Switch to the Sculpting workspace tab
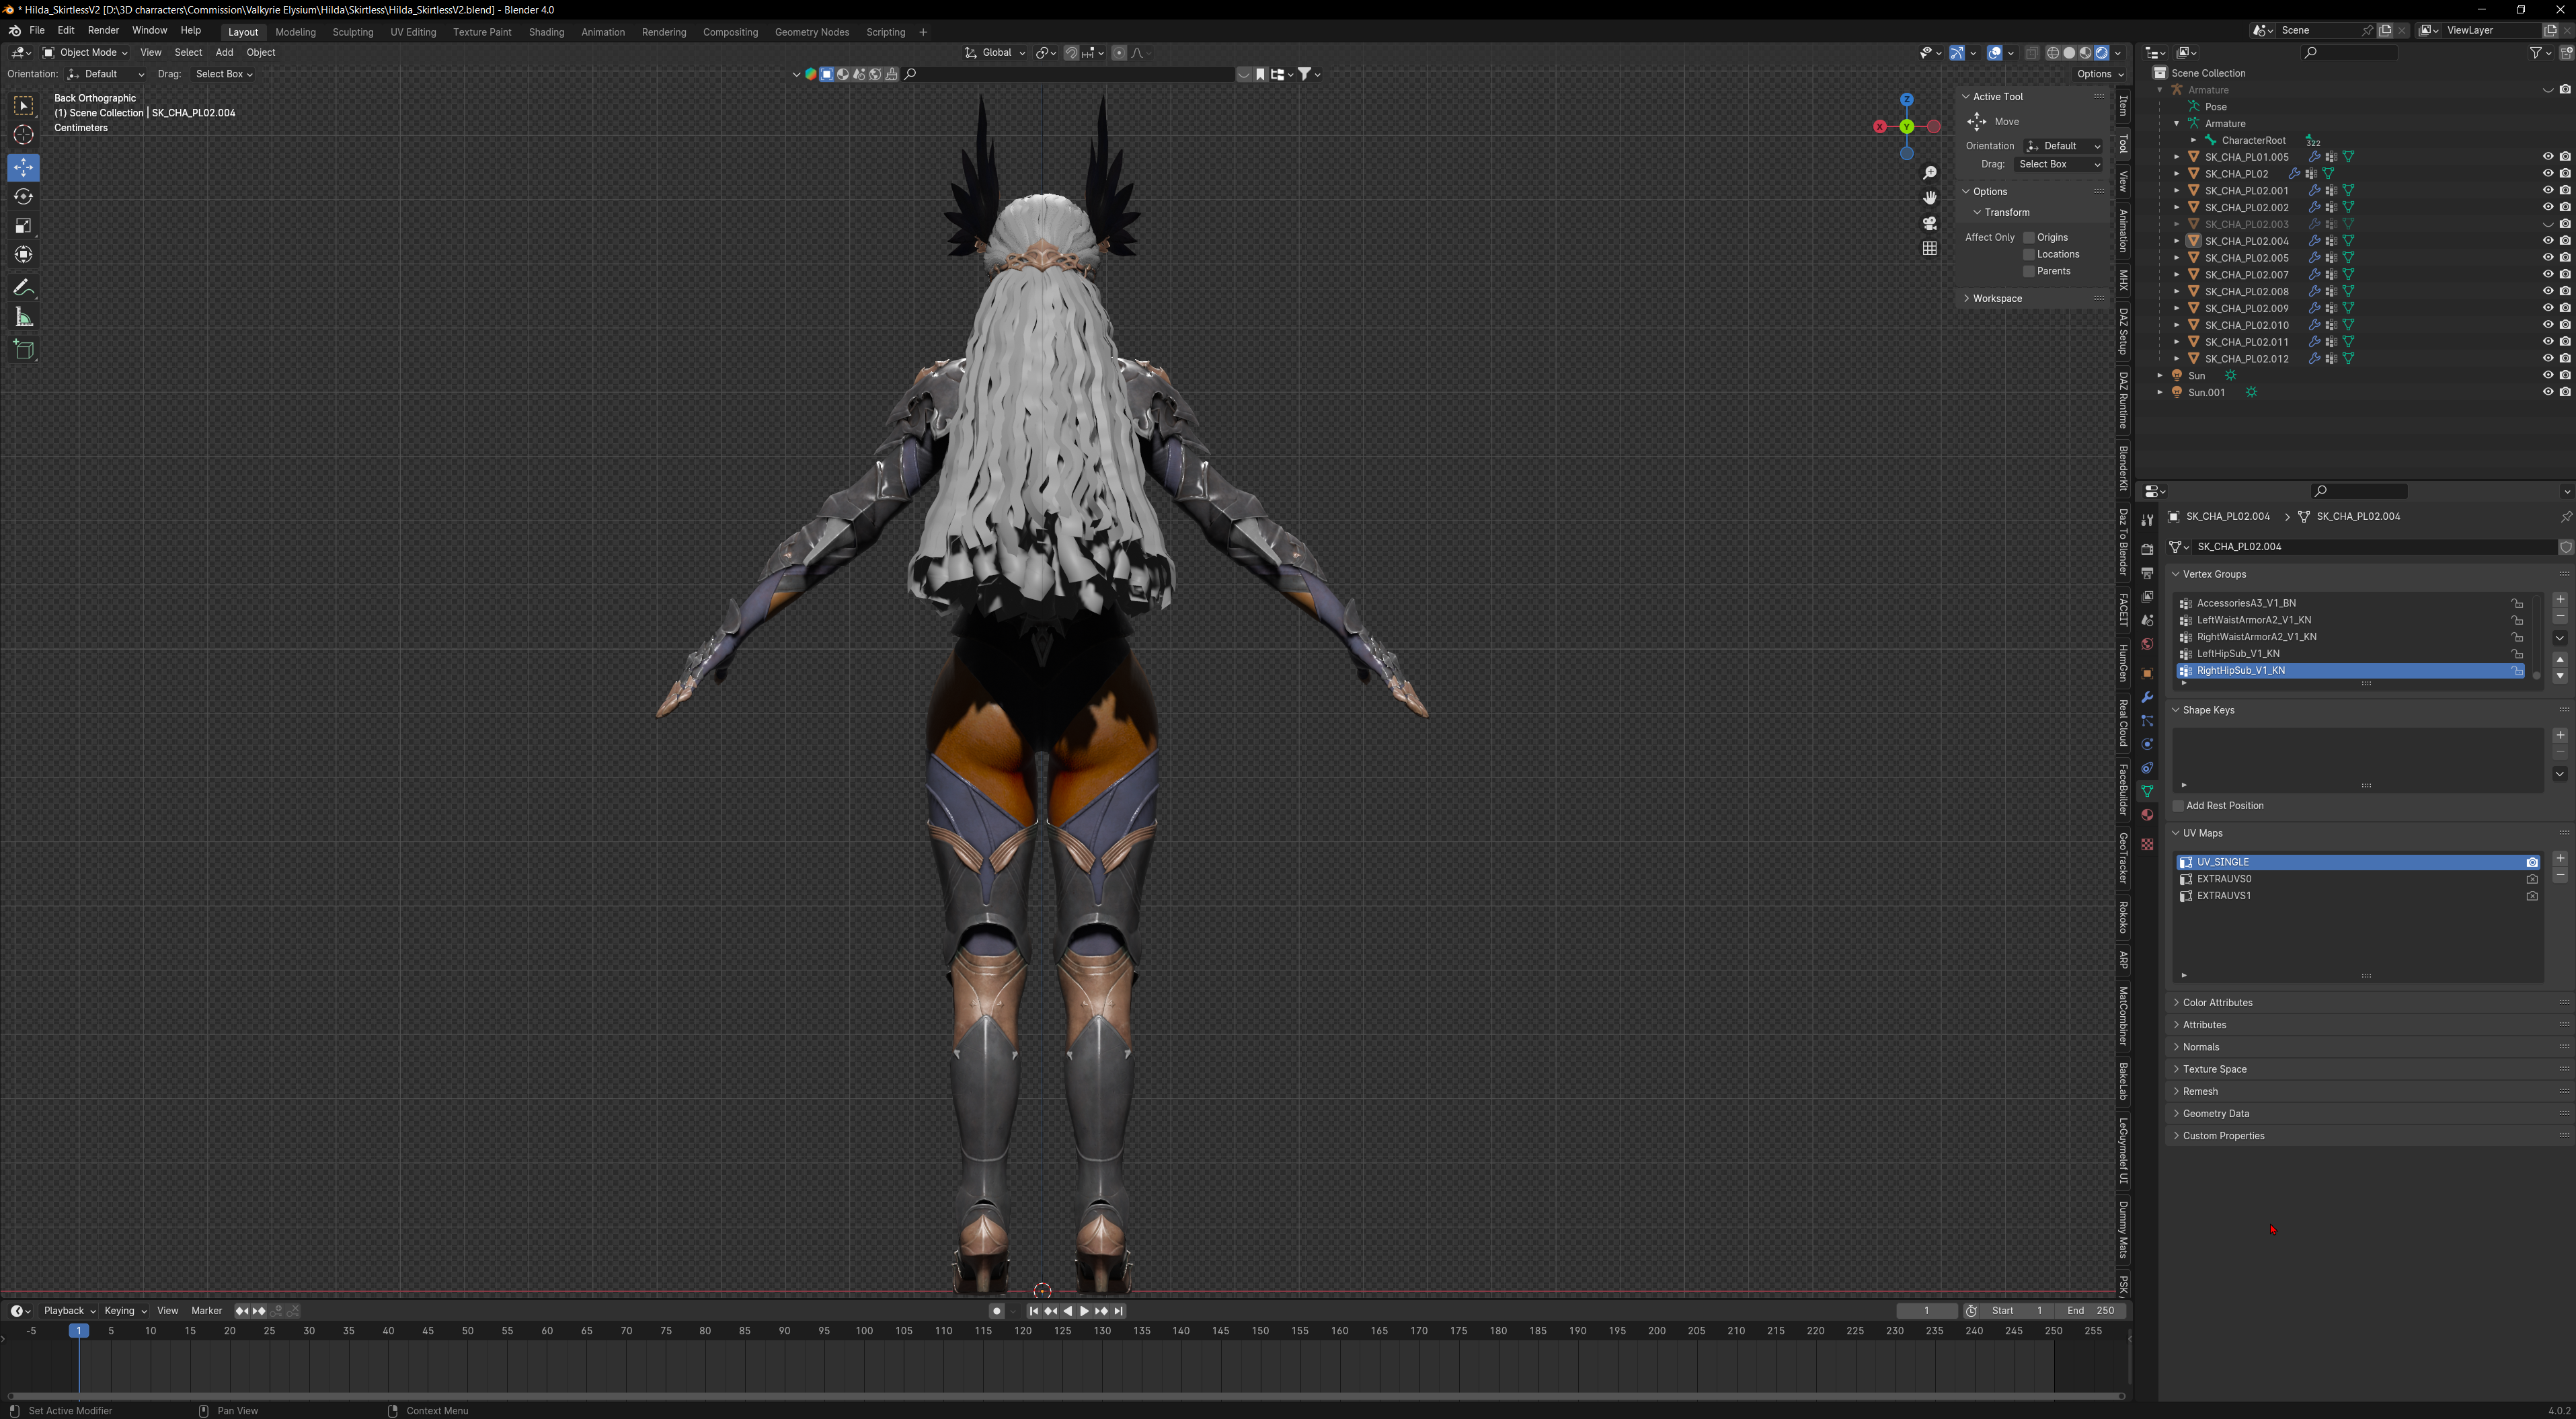This screenshot has width=2576, height=1419. click(x=353, y=32)
